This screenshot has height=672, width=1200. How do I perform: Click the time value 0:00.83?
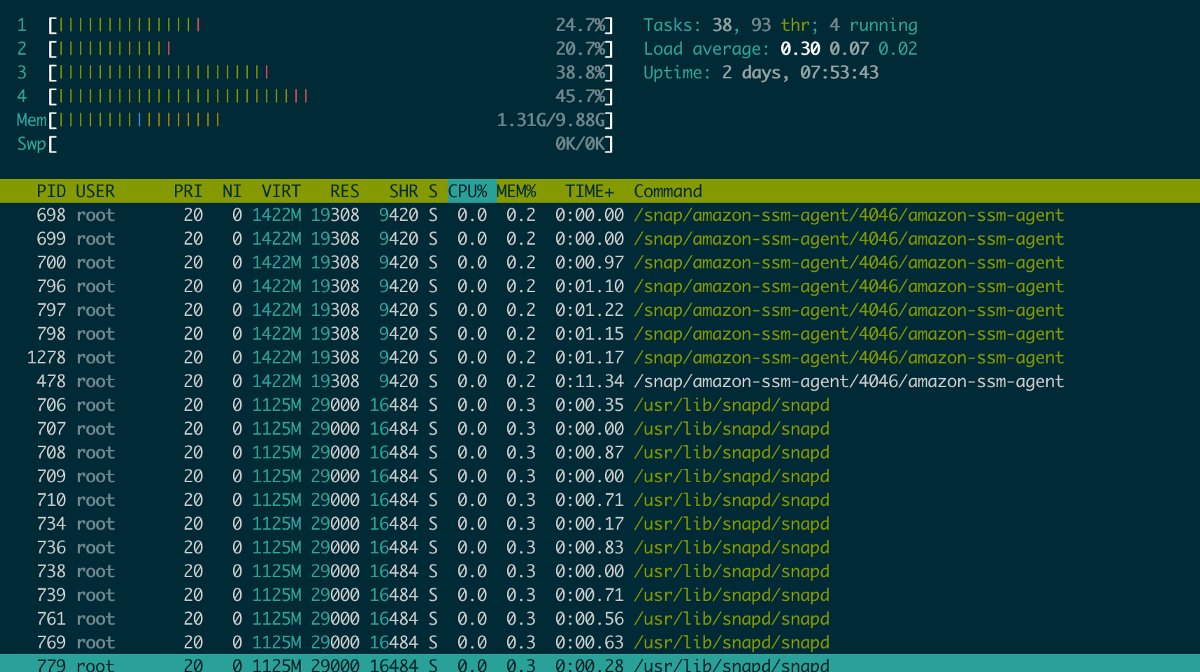click(590, 547)
